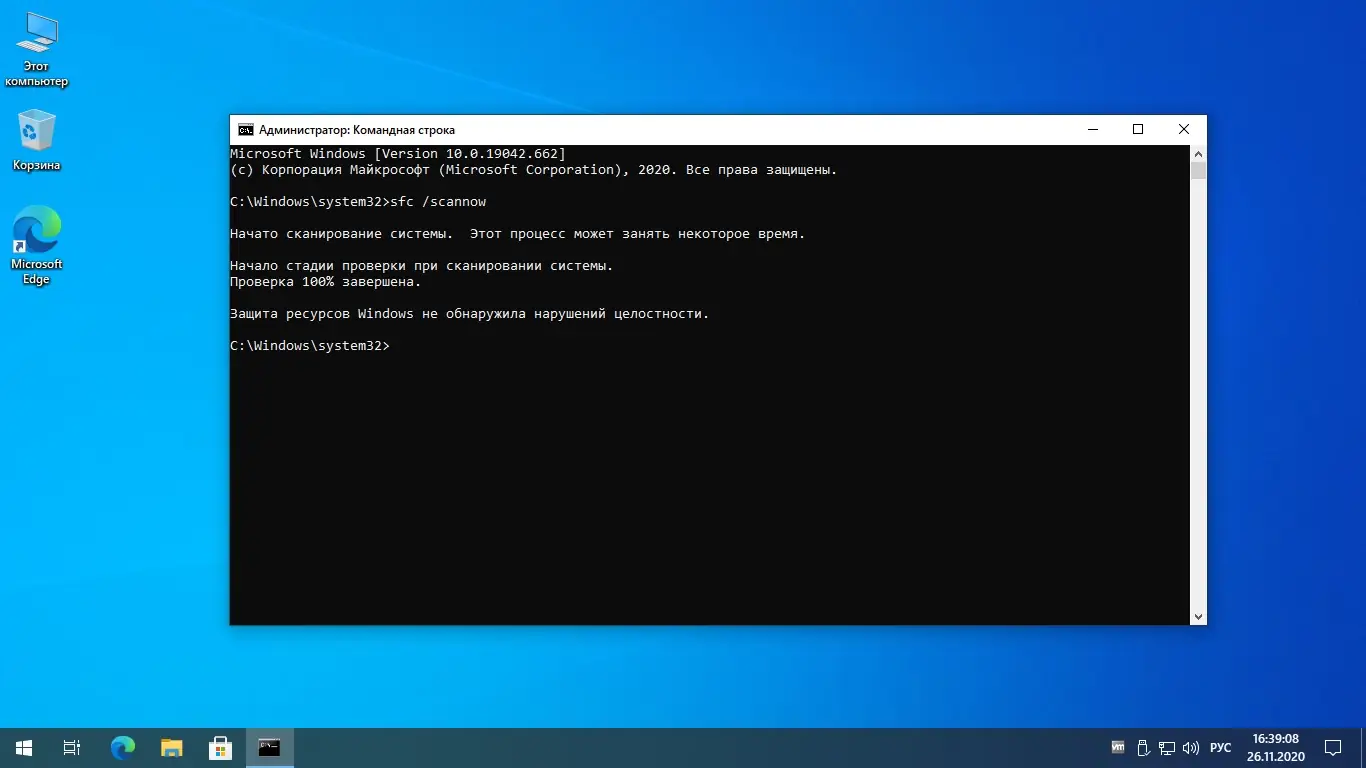Click the title 'Администратор: Командная строка'
1366x768 pixels.
357,130
